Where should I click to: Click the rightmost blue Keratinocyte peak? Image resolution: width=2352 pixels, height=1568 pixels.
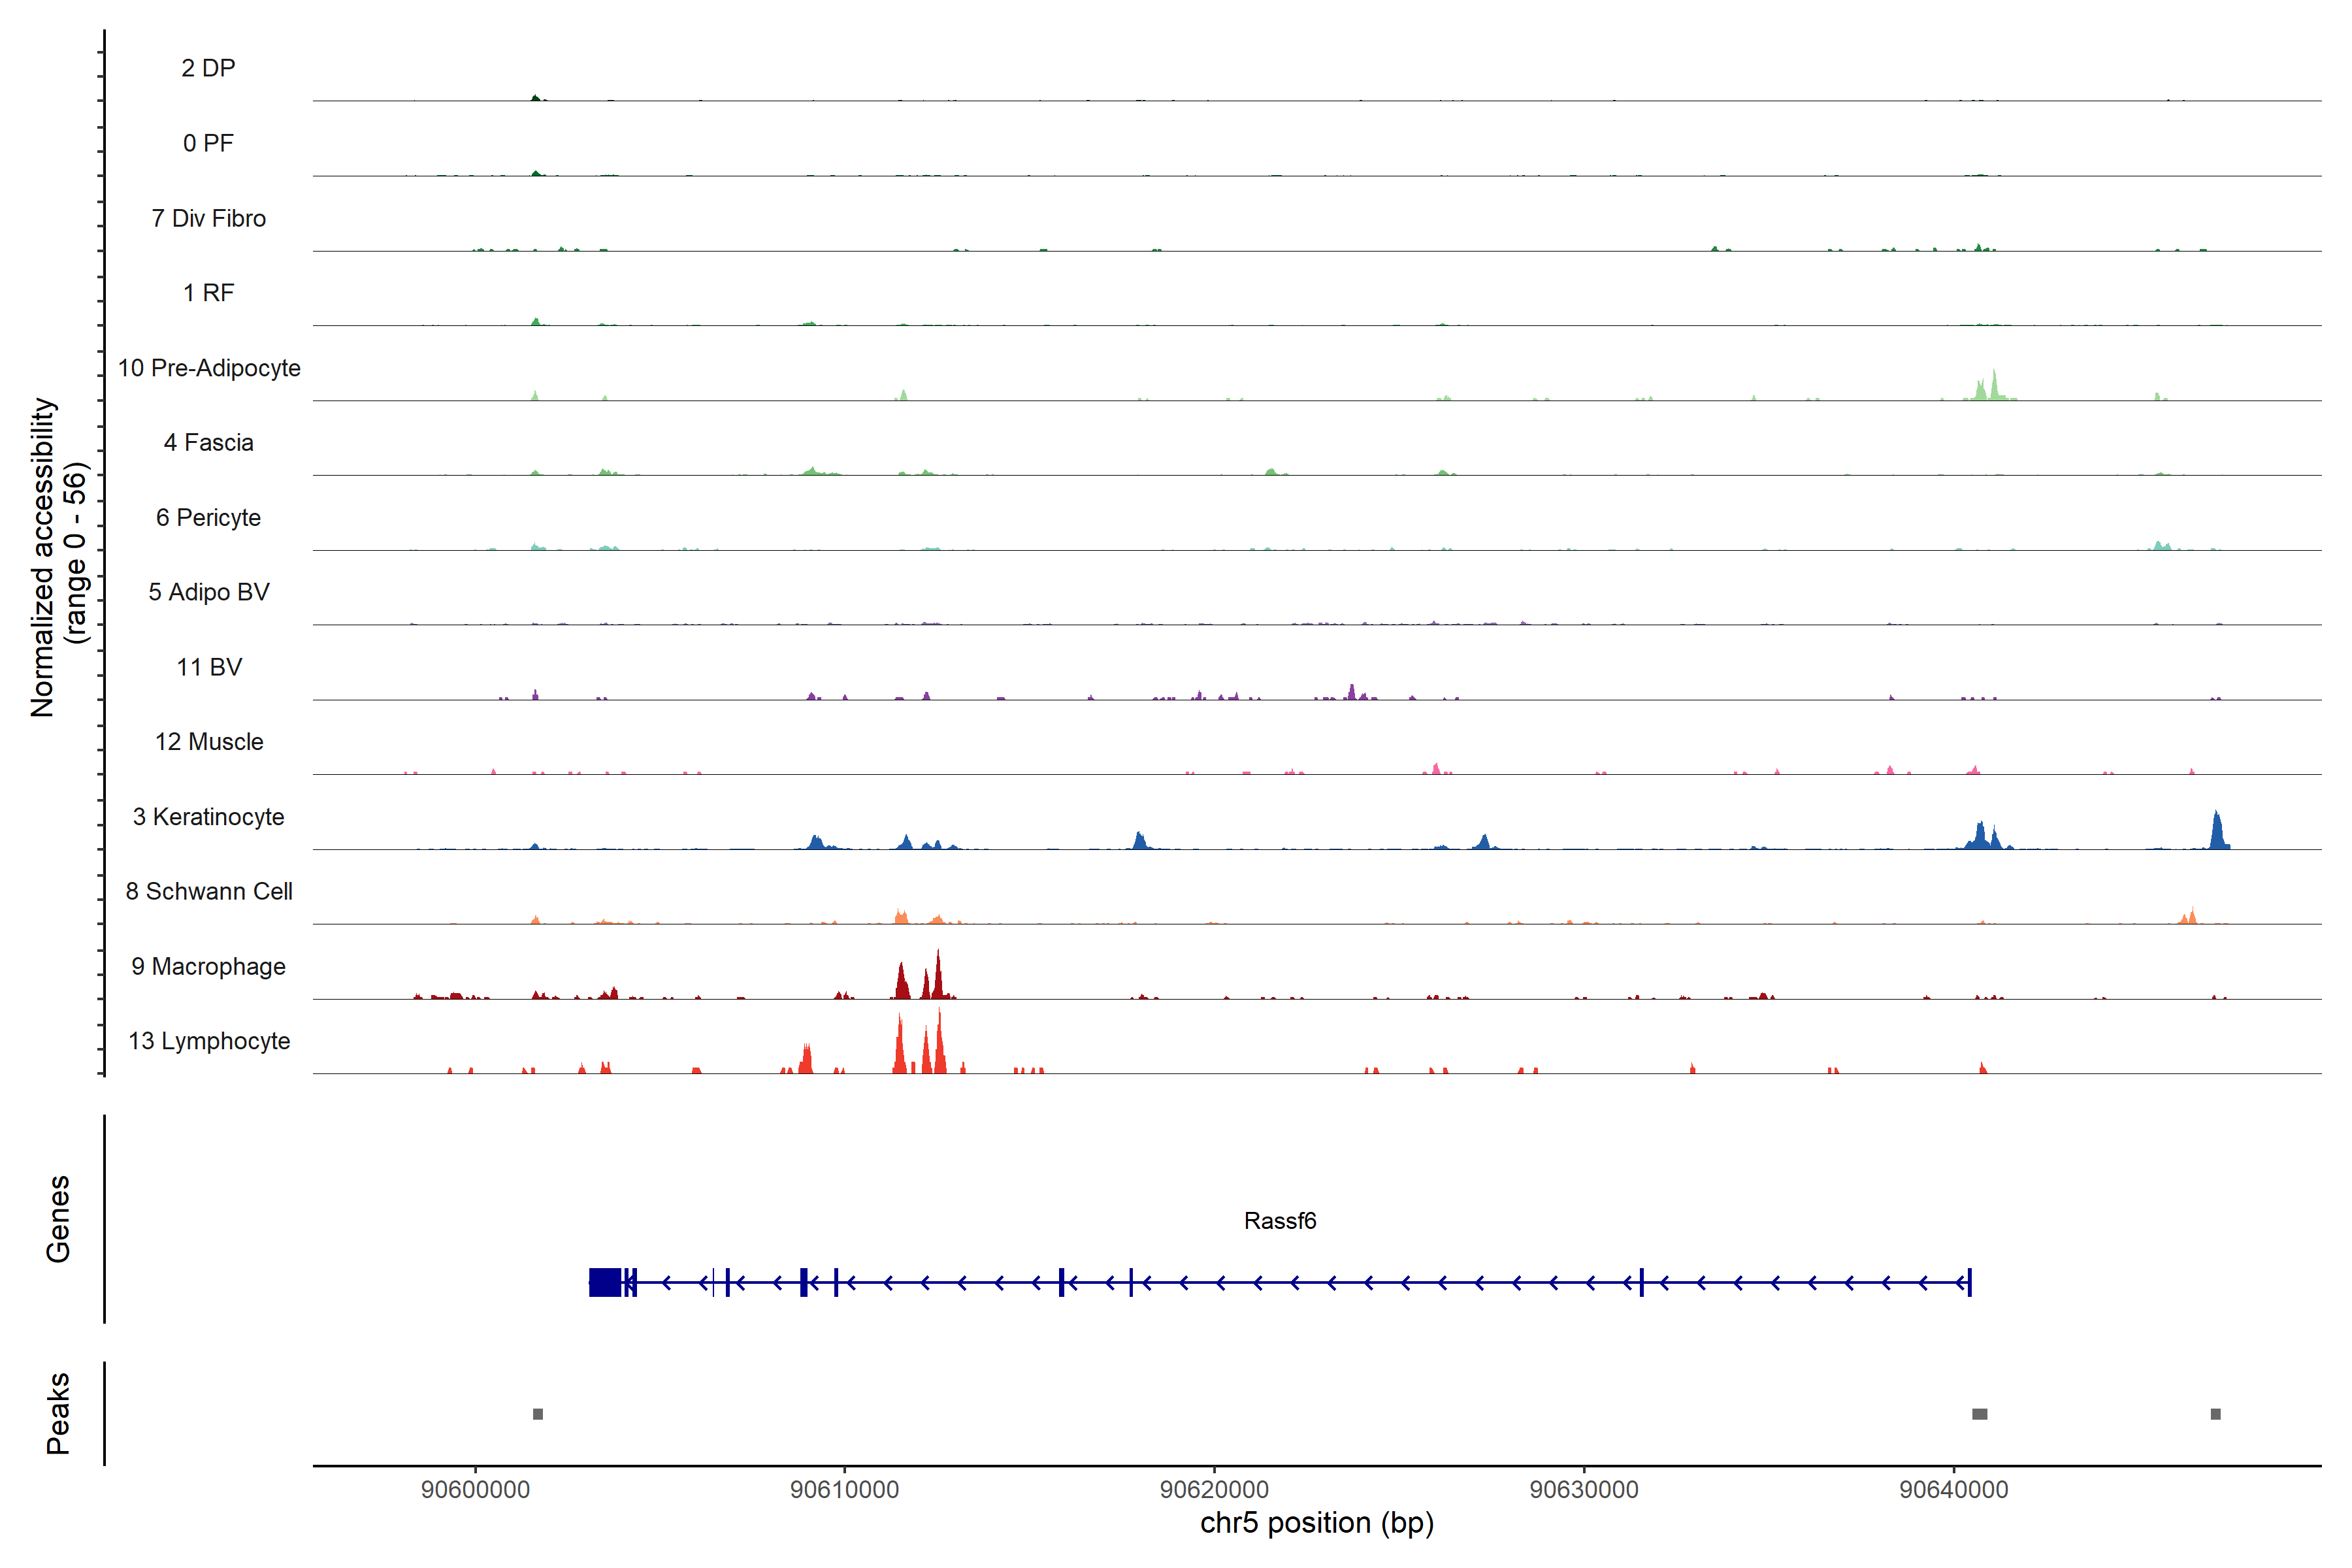(x=2217, y=832)
